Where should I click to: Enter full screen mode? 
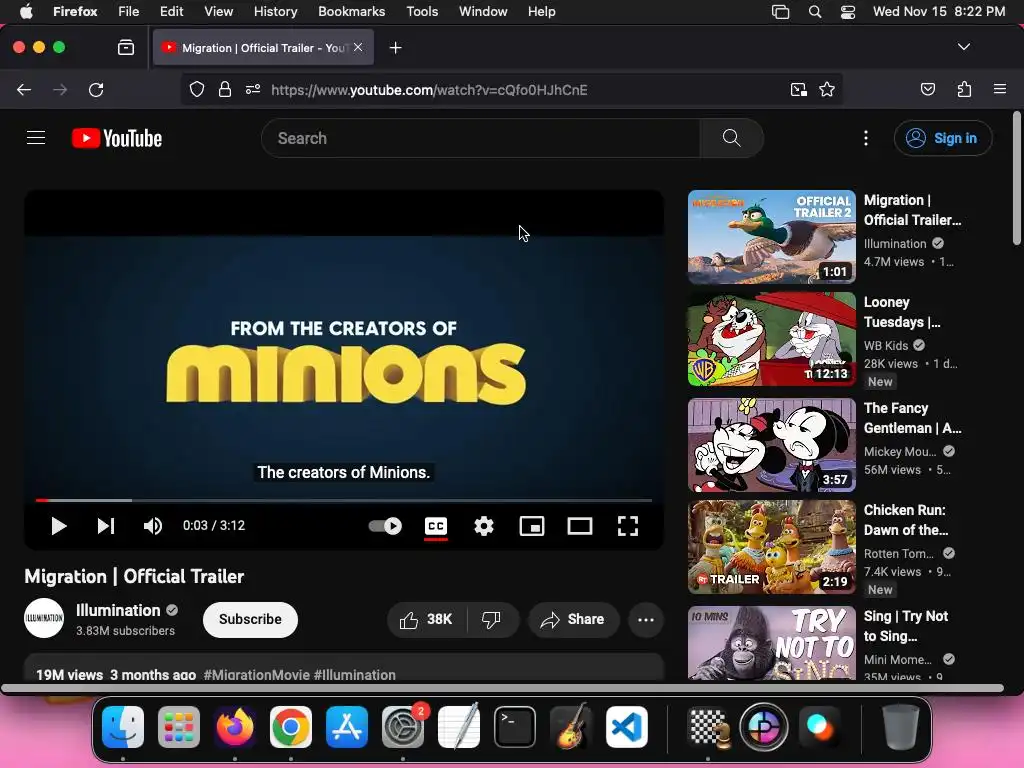(628, 526)
